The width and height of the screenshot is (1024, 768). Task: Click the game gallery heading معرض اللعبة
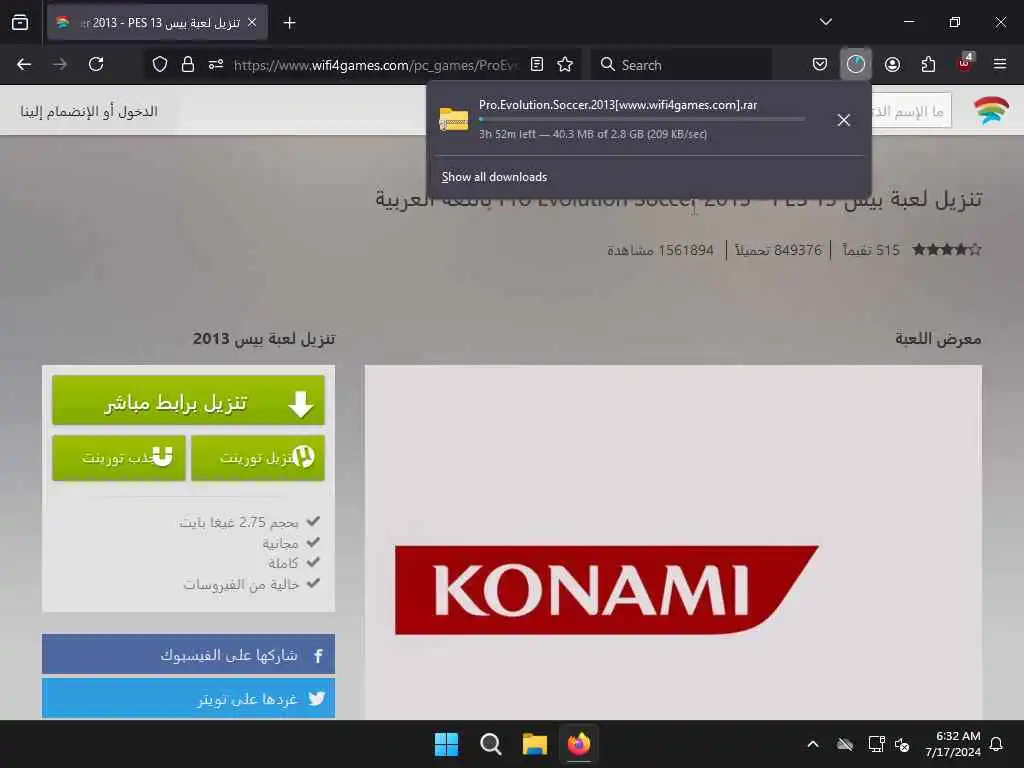tap(938, 338)
